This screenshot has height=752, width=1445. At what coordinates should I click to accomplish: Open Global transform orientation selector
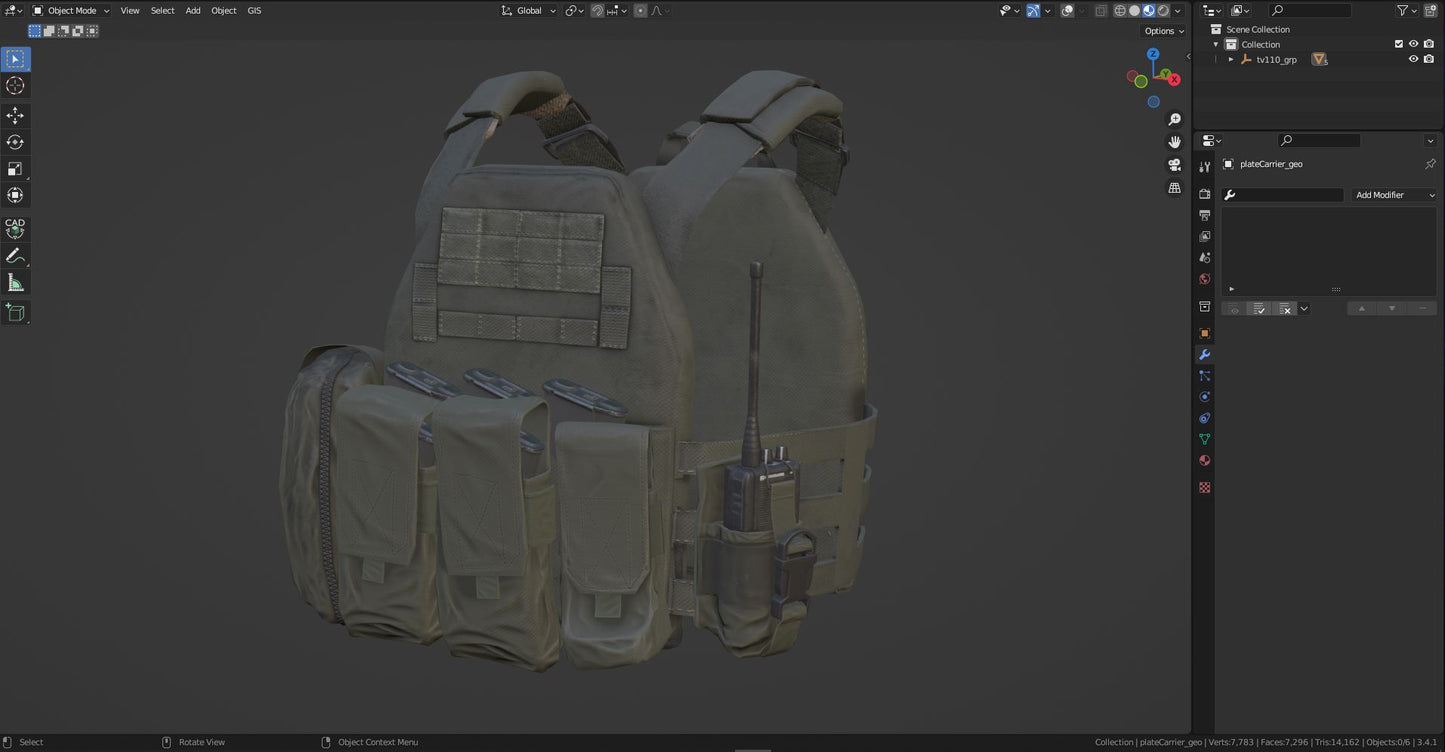528,10
